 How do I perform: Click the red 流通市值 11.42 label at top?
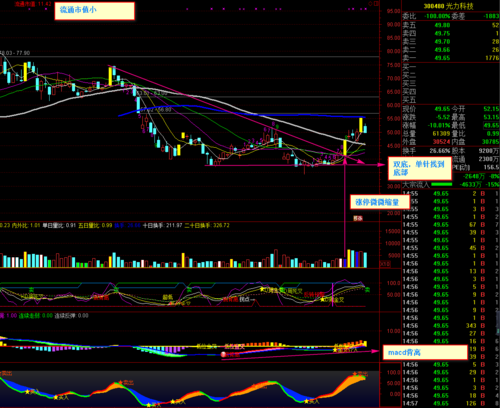click(33, 4)
